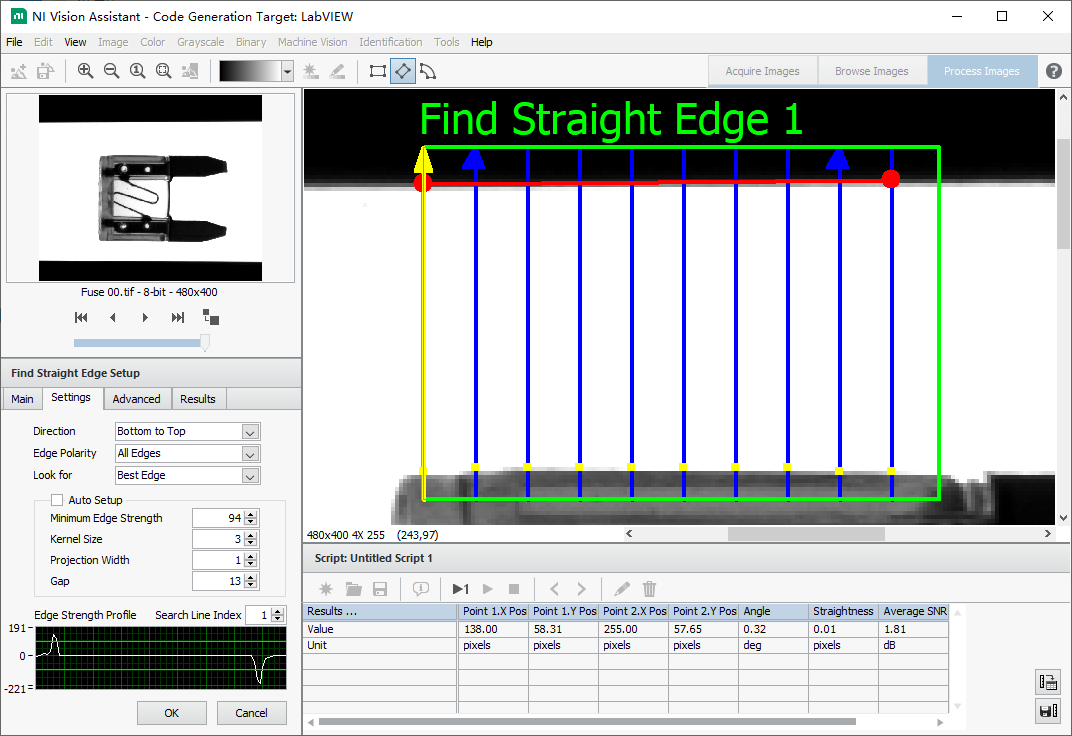
Task: Click the Edge Strength Profile graph
Action: coord(161,659)
